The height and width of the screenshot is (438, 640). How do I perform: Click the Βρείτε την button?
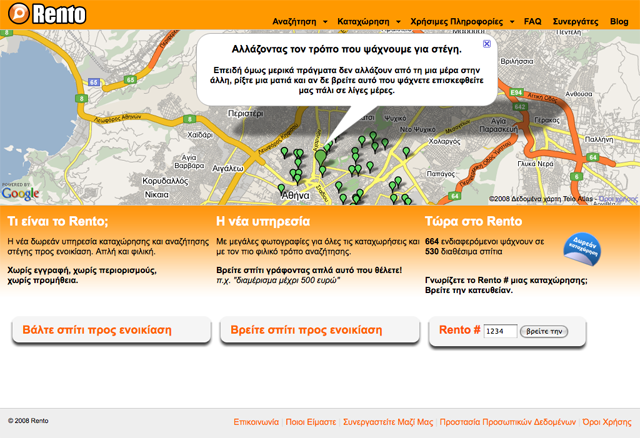tap(544, 331)
